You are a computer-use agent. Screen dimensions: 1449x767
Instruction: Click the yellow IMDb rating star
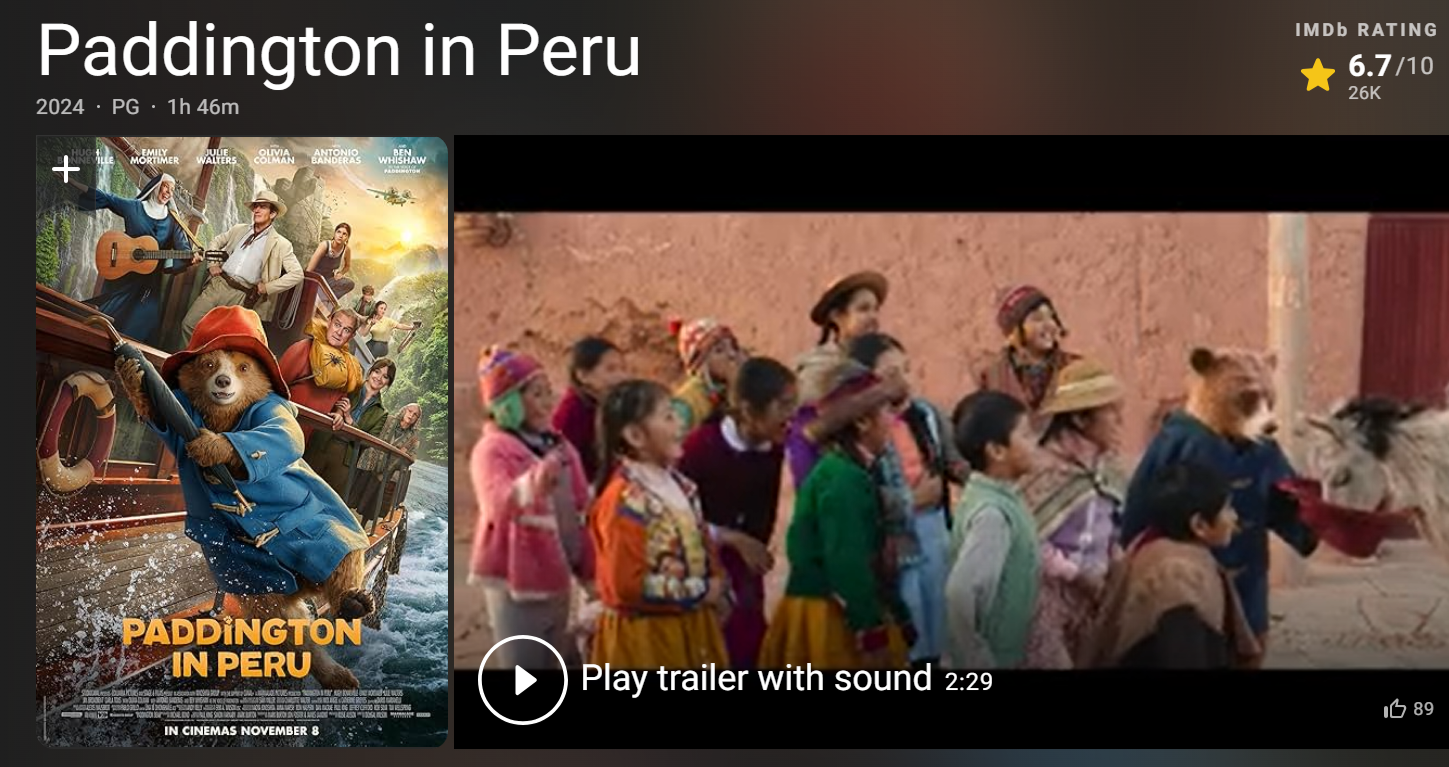tap(1318, 75)
